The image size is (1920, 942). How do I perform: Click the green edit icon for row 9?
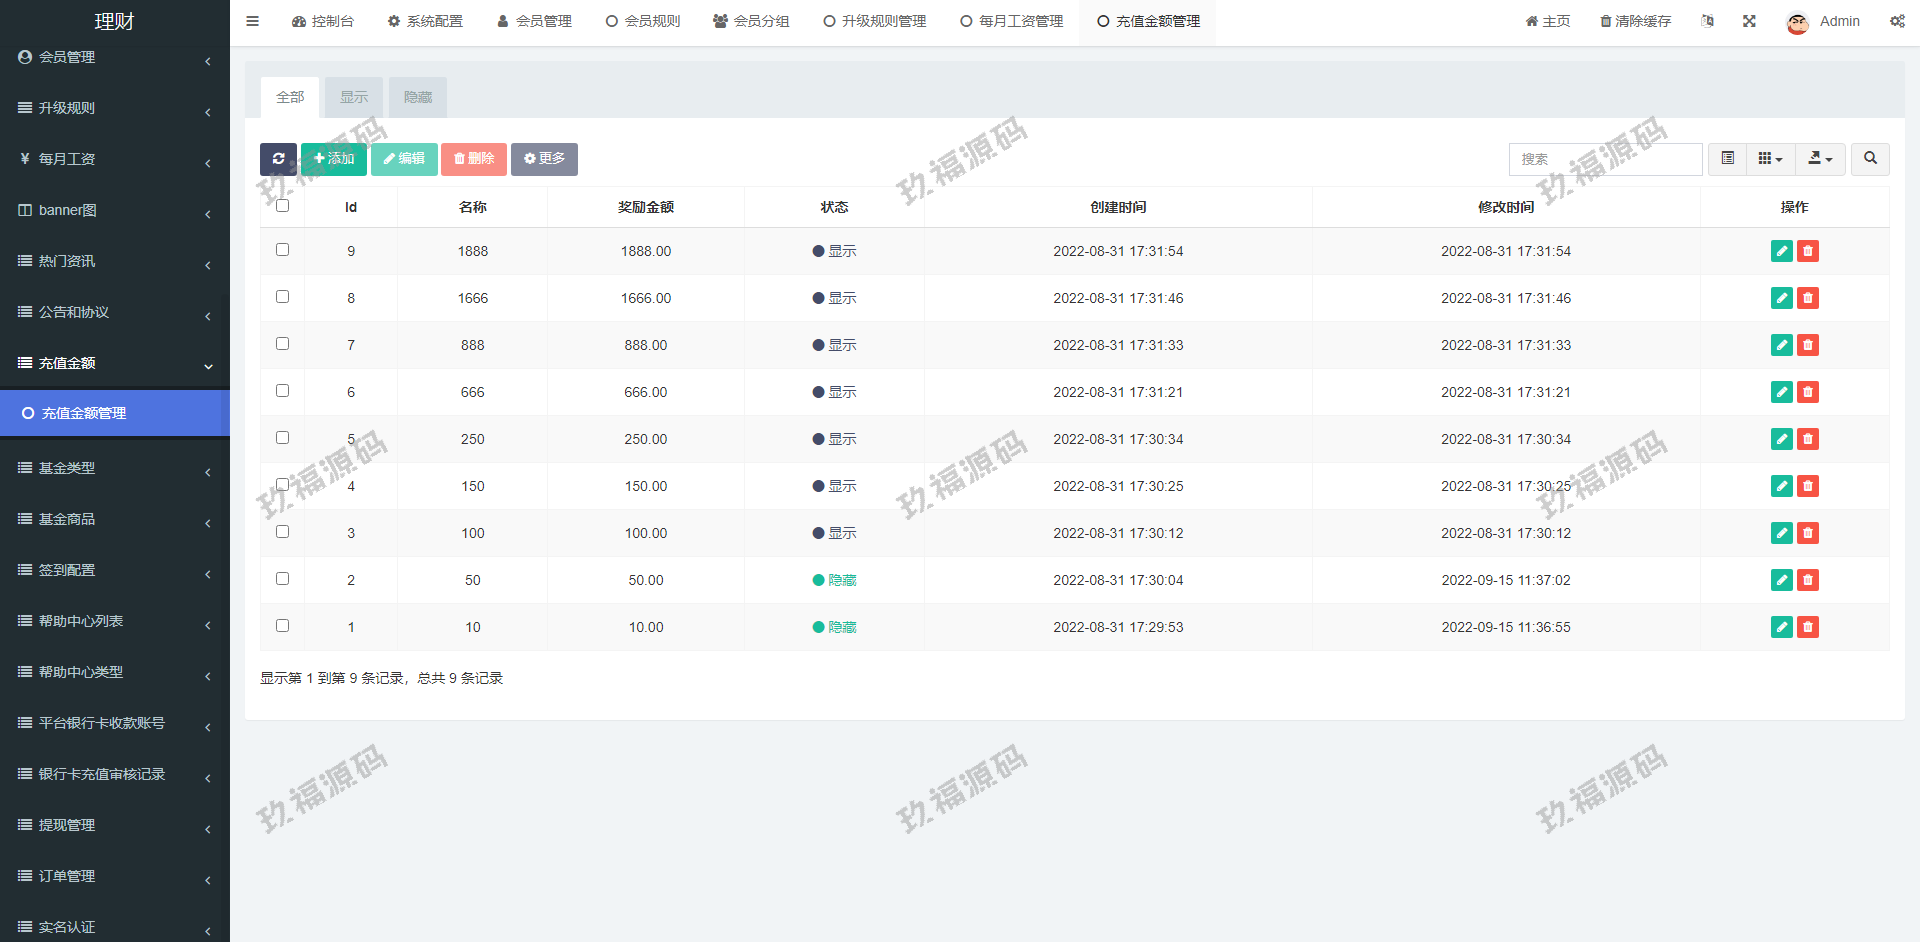[1781, 251]
